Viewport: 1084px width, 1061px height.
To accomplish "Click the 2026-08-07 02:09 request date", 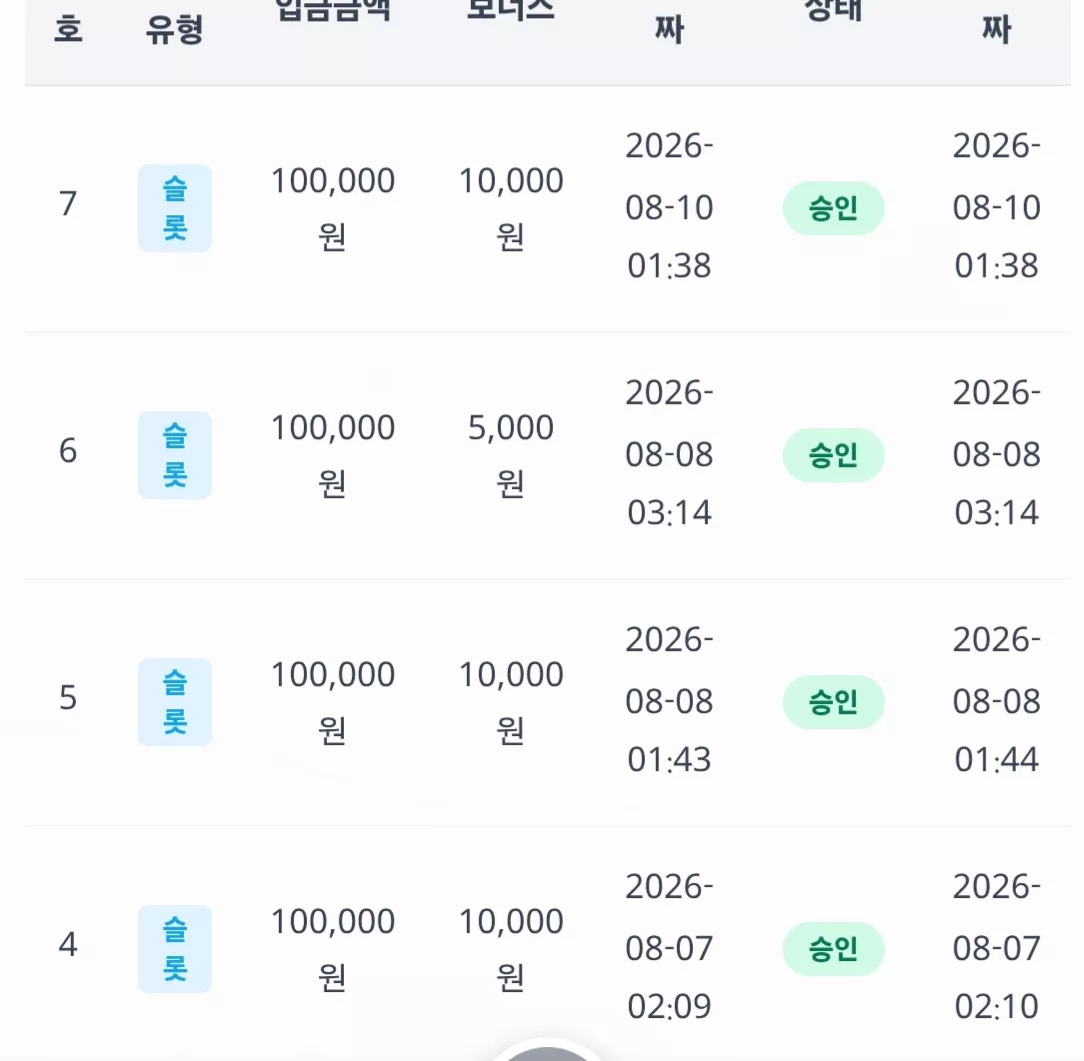I will (669, 946).
